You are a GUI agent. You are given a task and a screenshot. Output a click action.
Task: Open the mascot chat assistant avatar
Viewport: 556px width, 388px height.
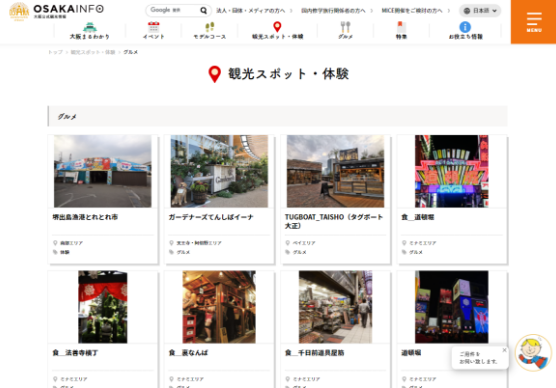[x=533, y=352]
